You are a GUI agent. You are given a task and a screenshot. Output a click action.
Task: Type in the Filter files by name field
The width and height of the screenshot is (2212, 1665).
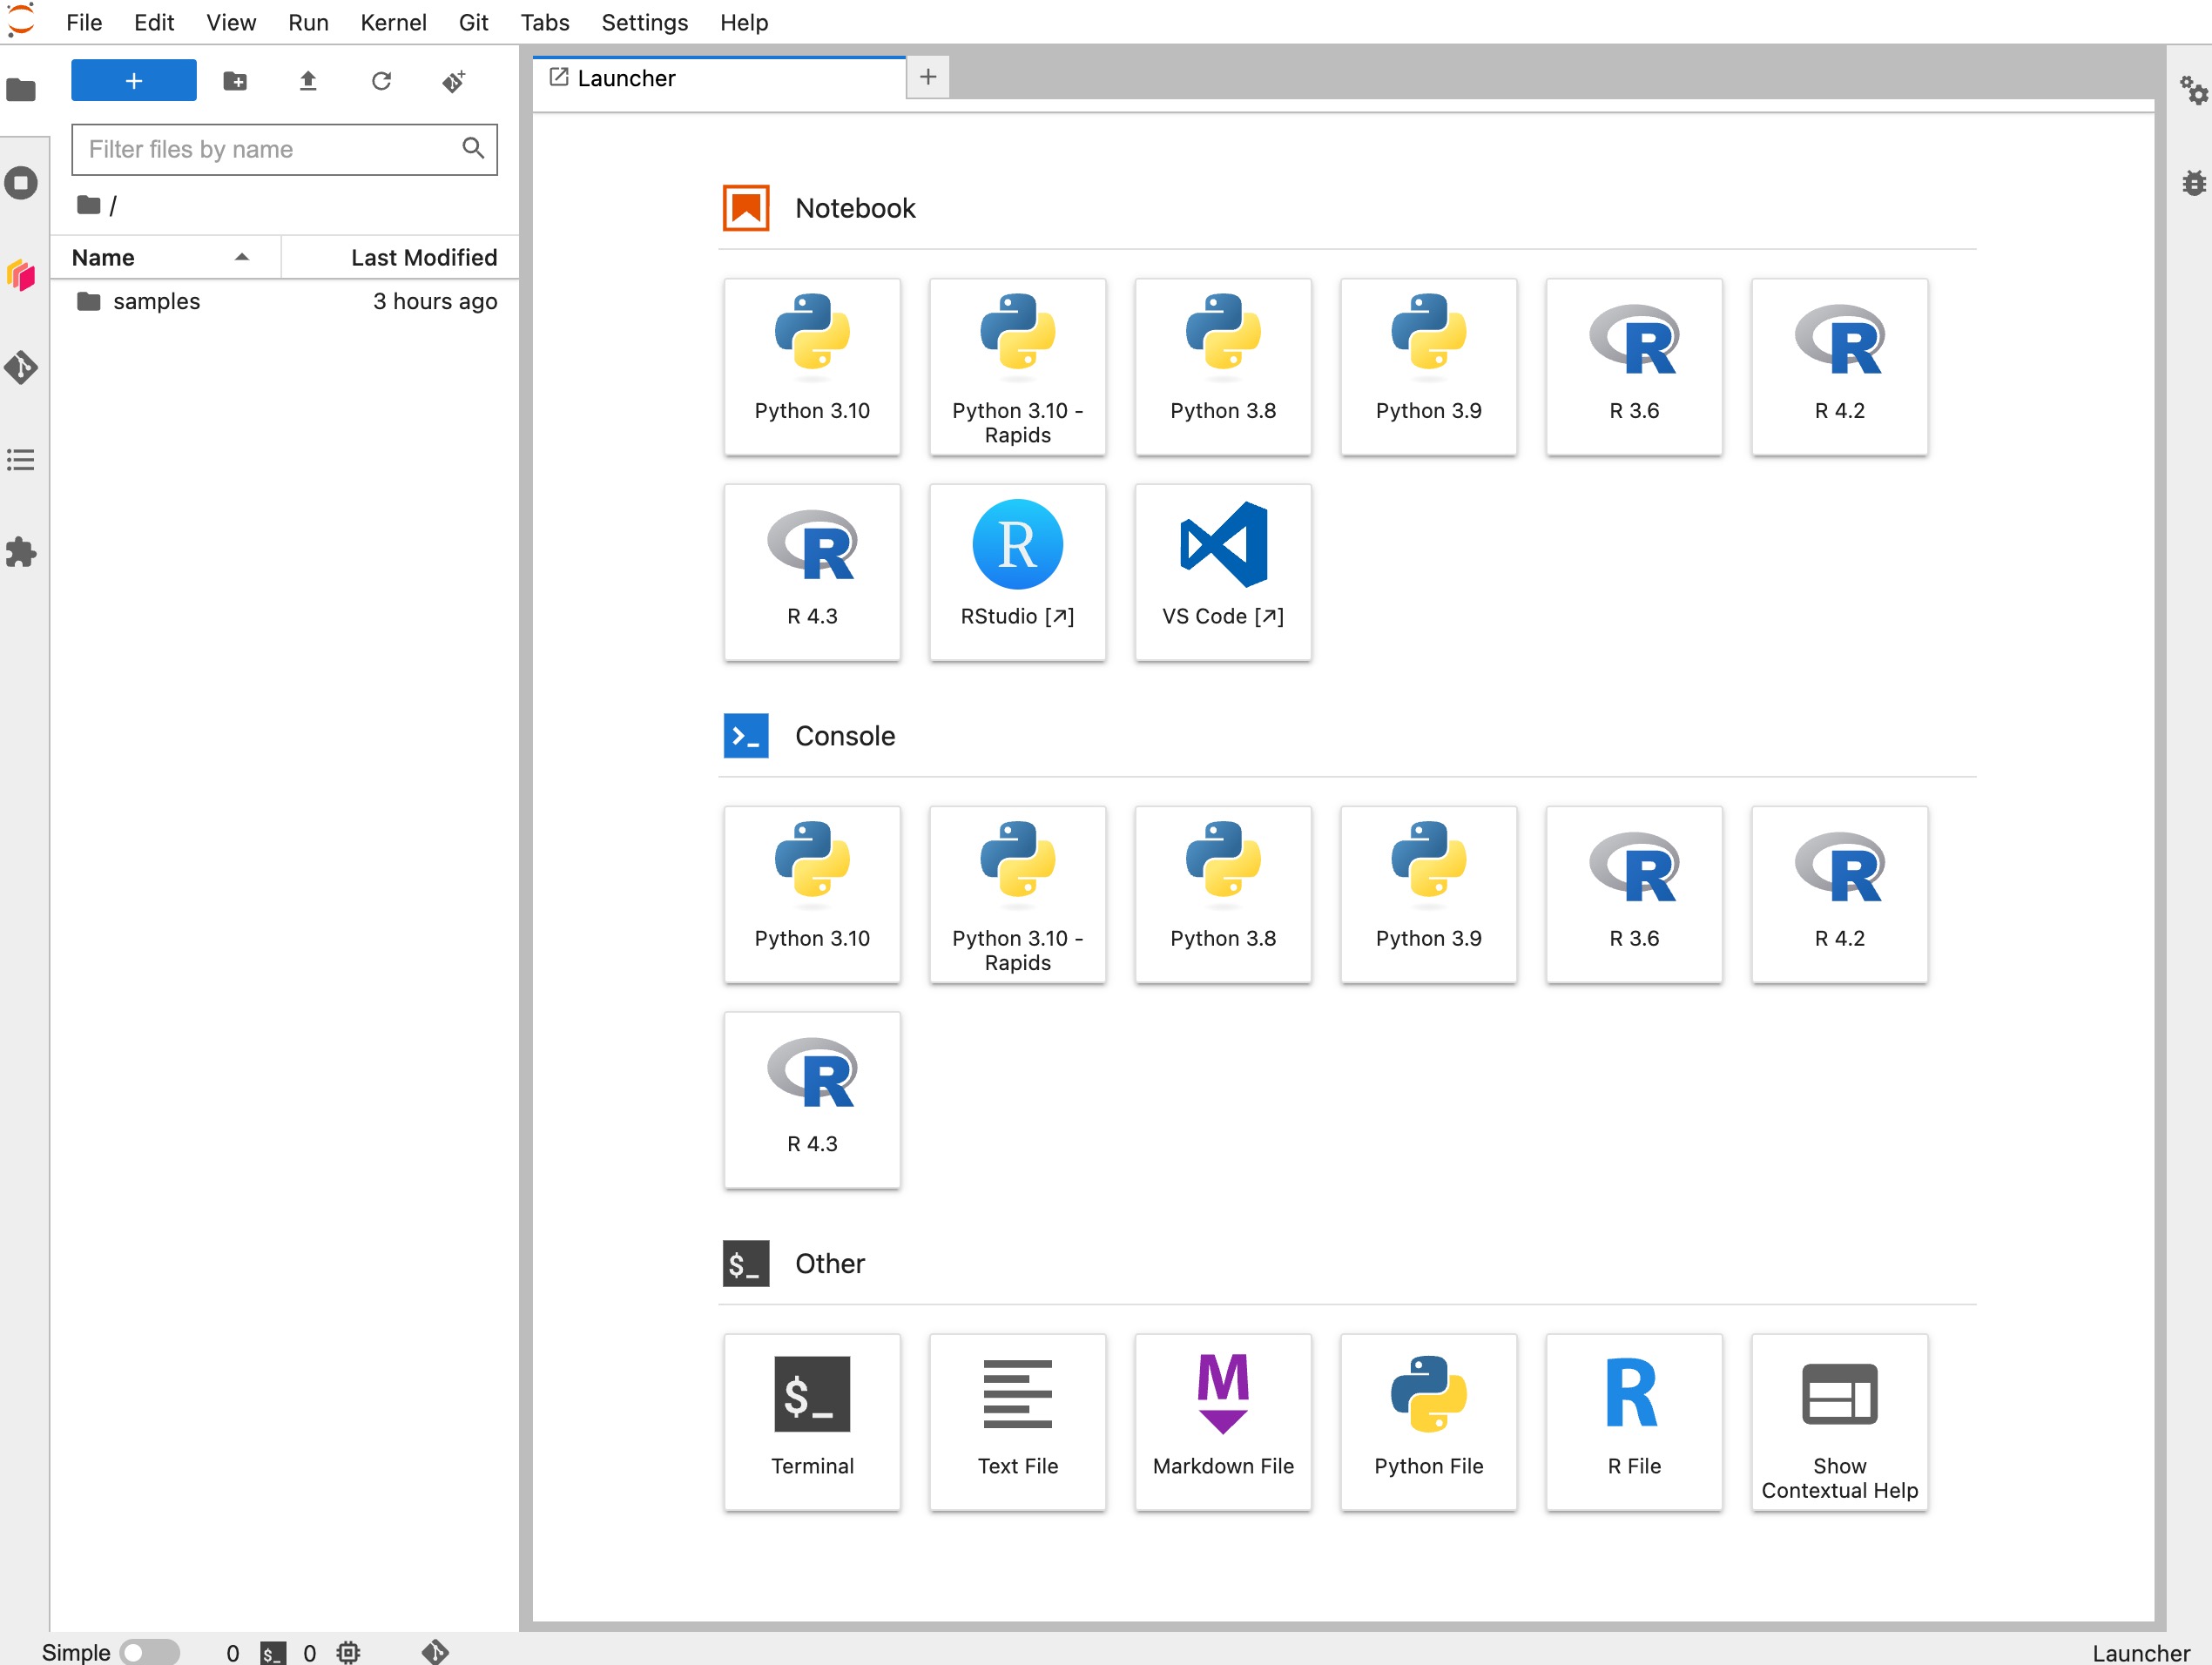click(x=270, y=149)
